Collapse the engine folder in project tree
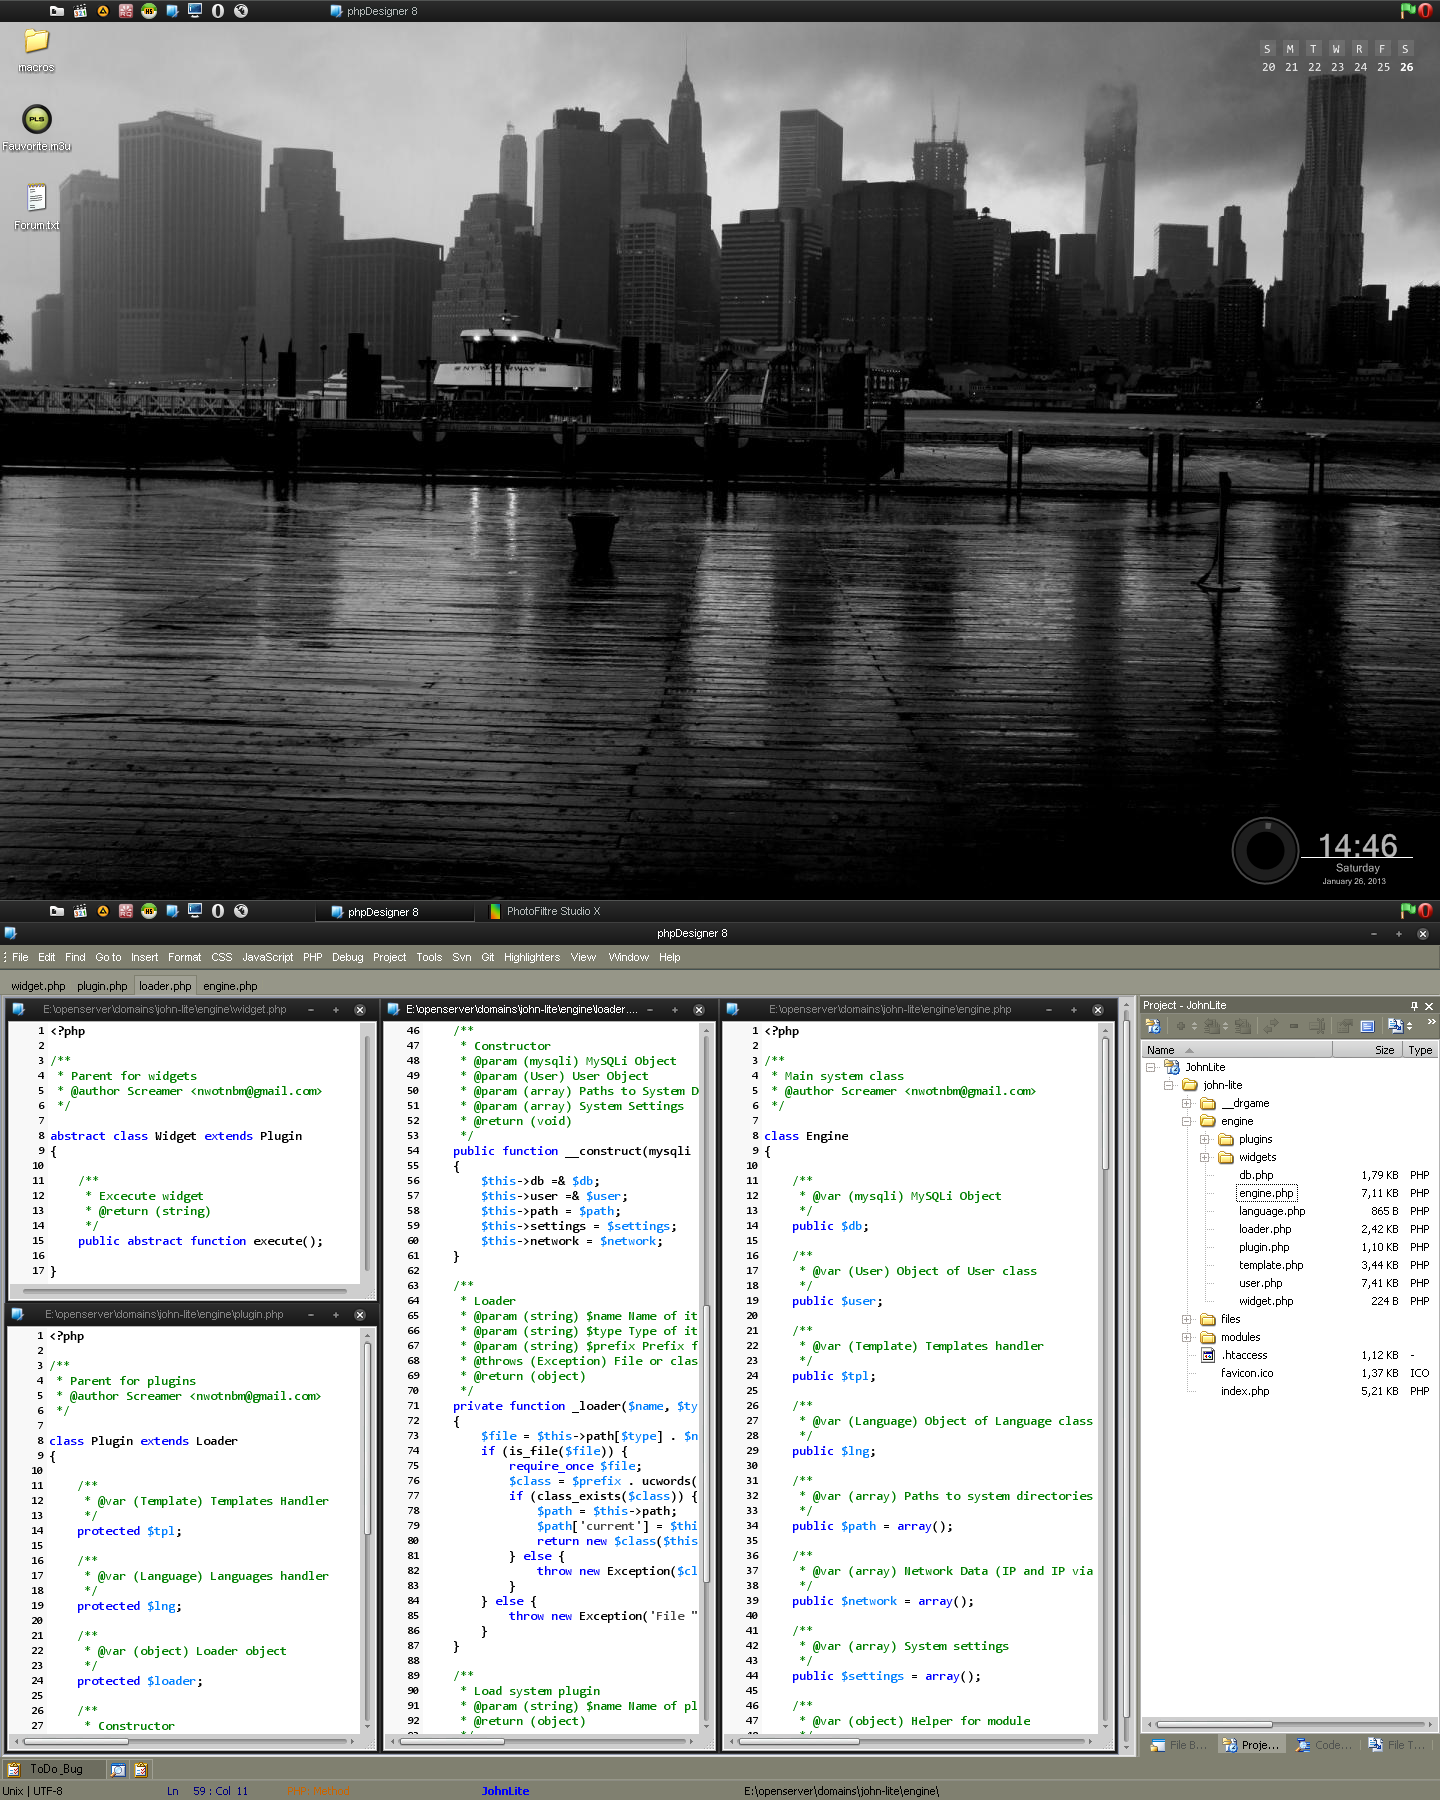The width and height of the screenshot is (1440, 1800). [1187, 1122]
